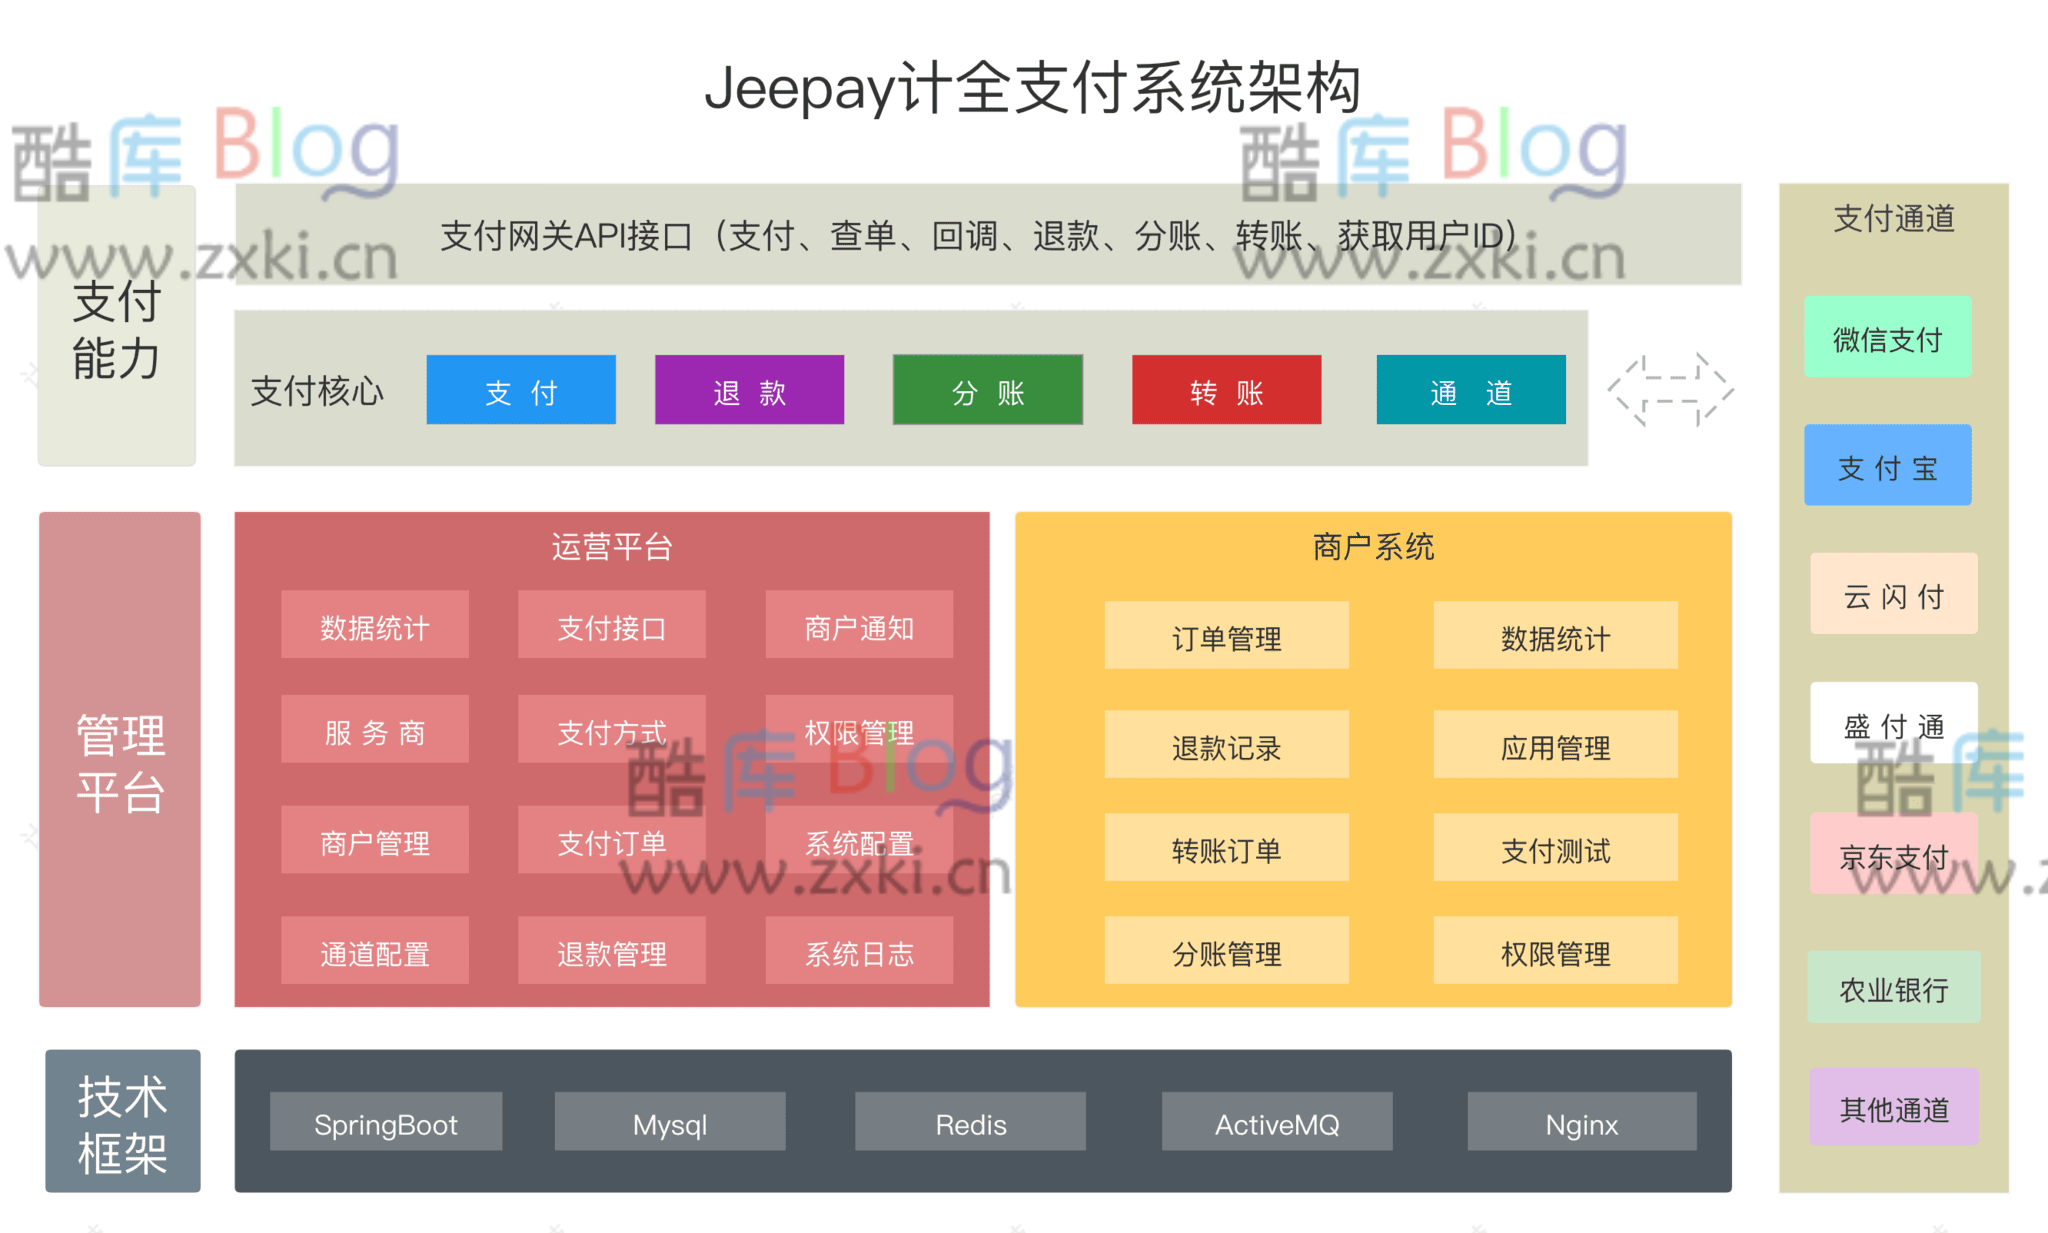Toggle the 系统日志 block
The image size is (2048, 1233).
tap(859, 952)
